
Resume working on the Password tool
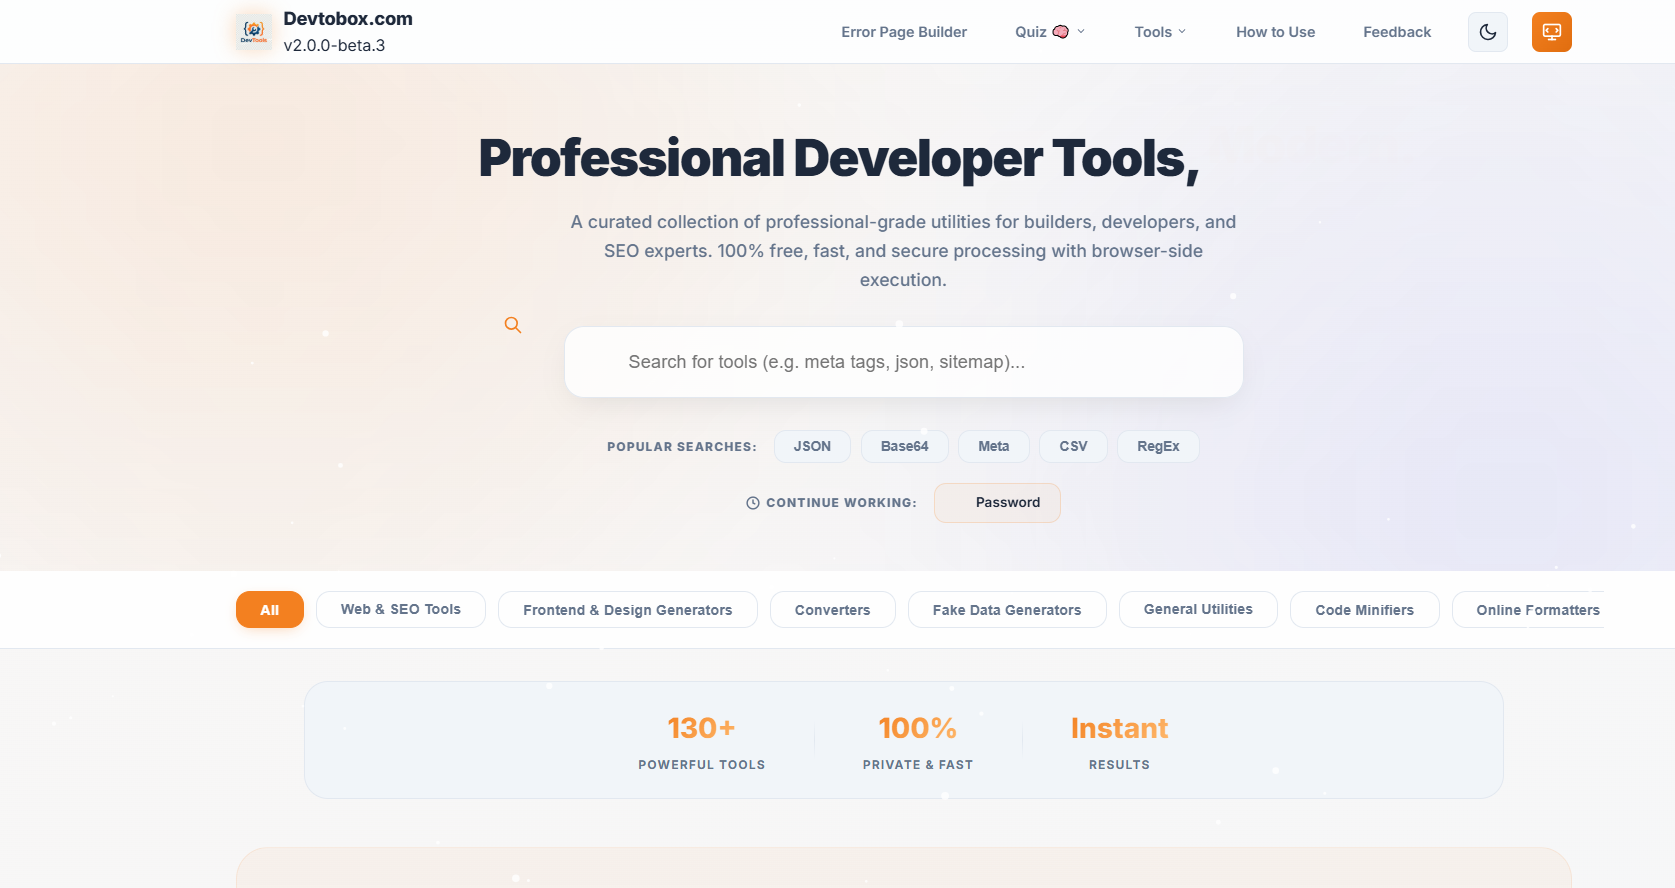tap(997, 503)
